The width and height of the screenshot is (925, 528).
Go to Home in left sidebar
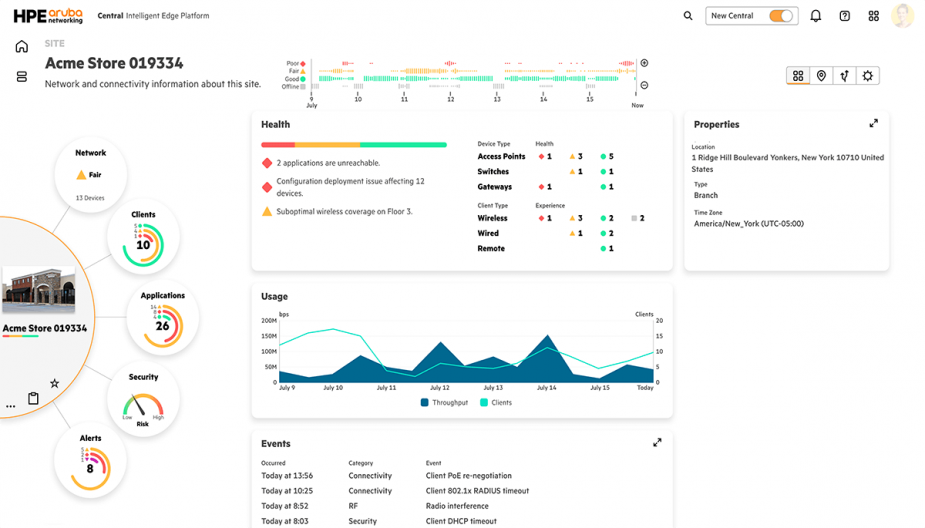tap(22, 46)
